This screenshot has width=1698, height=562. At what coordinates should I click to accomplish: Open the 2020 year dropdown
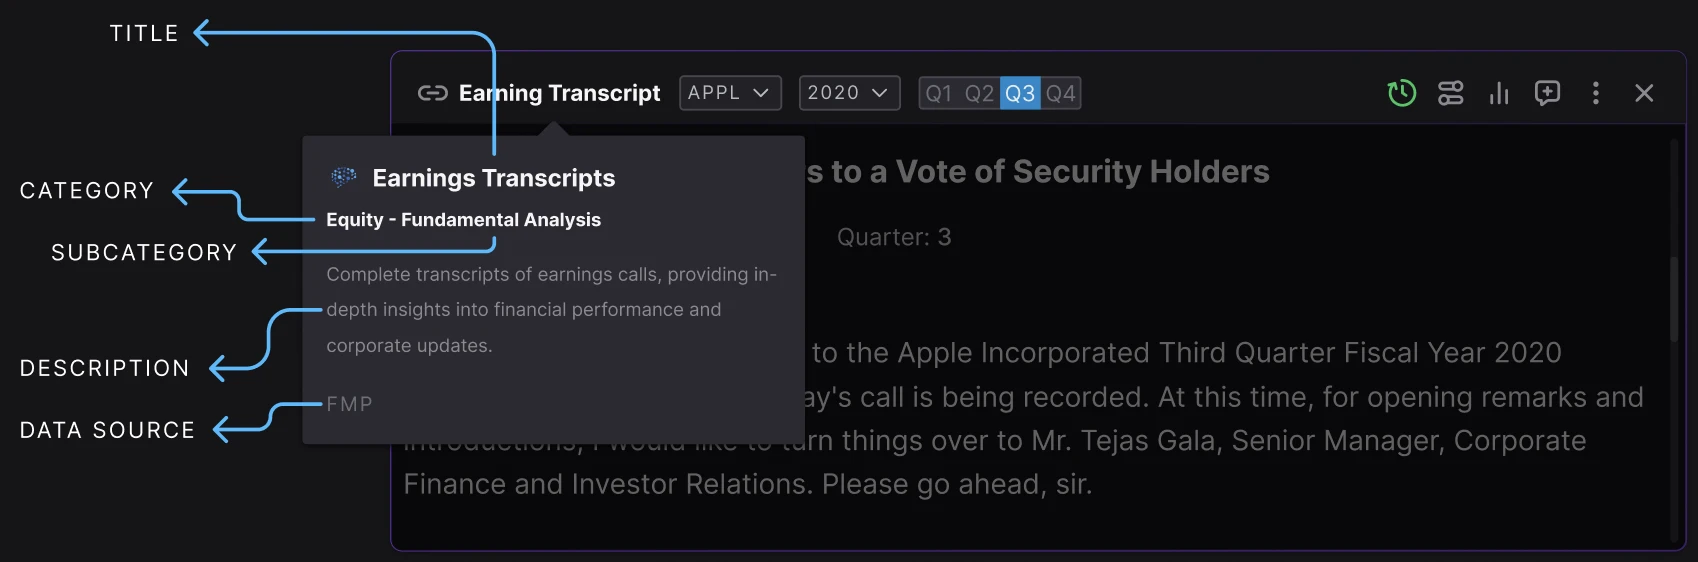click(849, 93)
